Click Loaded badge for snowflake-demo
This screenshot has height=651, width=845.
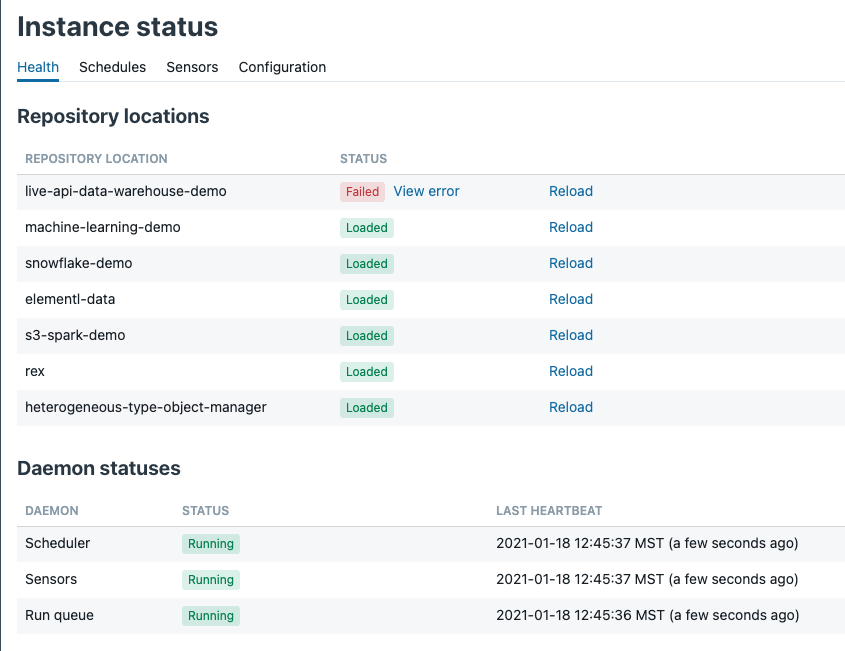click(366, 264)
